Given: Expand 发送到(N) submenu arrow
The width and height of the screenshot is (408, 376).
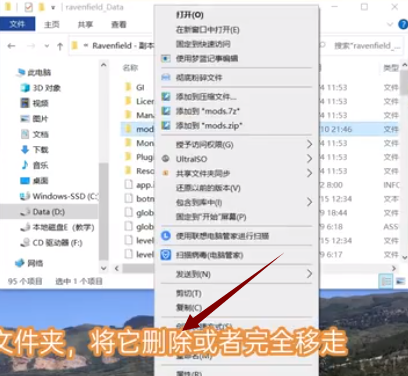Looking at the screenshot, I should (x=309, y=274).
